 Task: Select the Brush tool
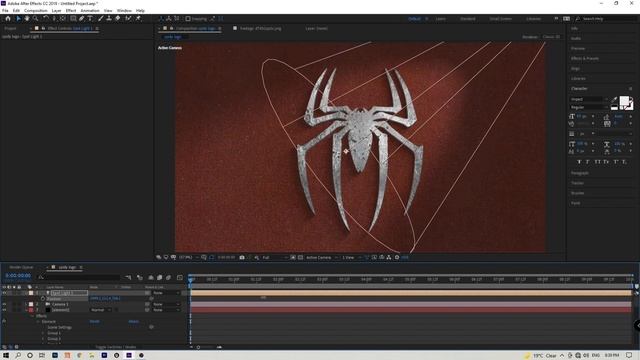[100, 18]
